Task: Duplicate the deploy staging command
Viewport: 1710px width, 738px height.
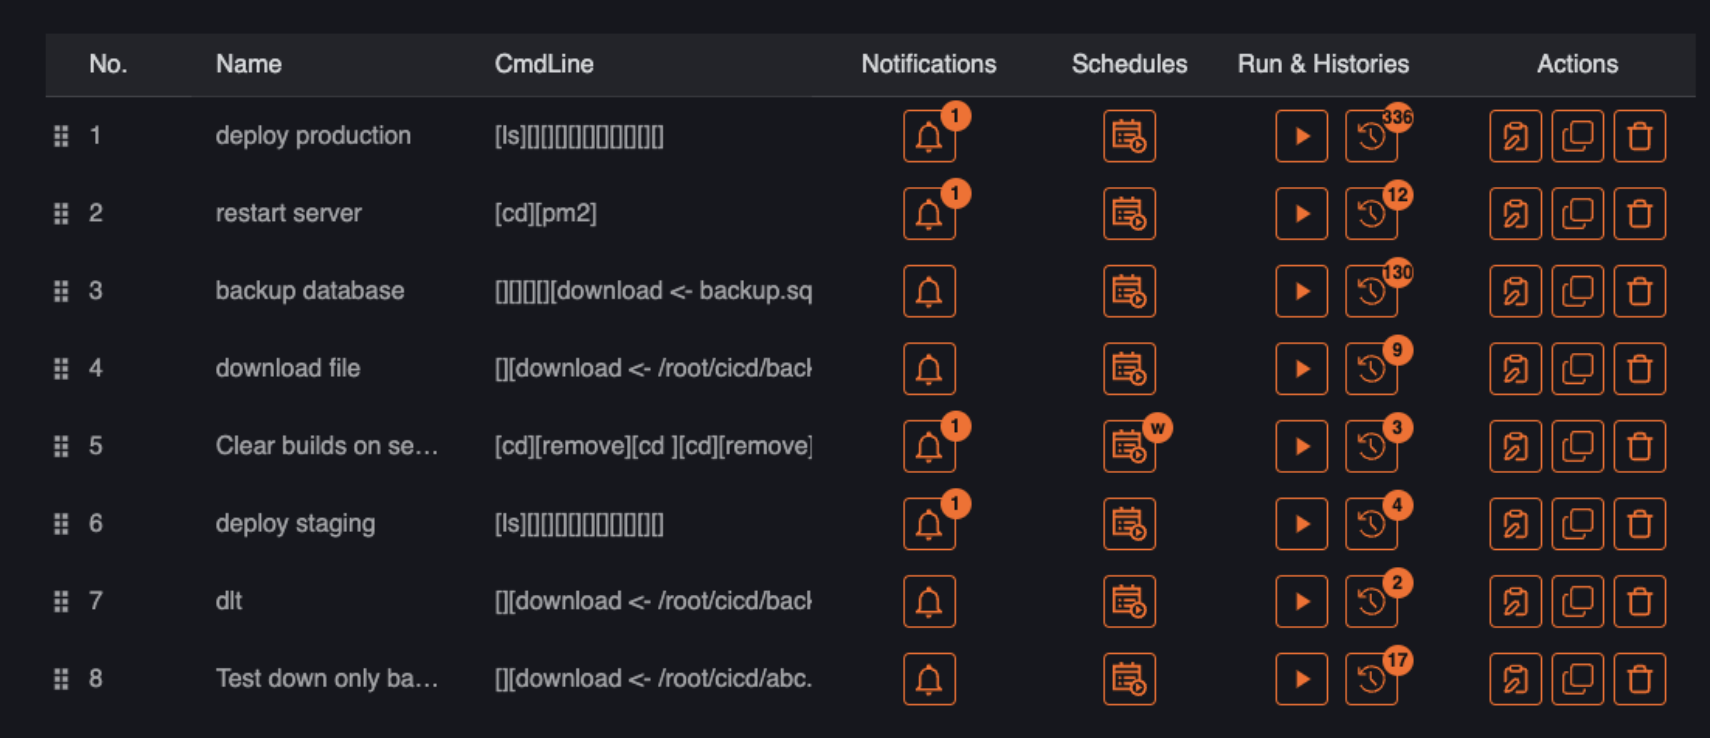Action: coord(1577,524)
